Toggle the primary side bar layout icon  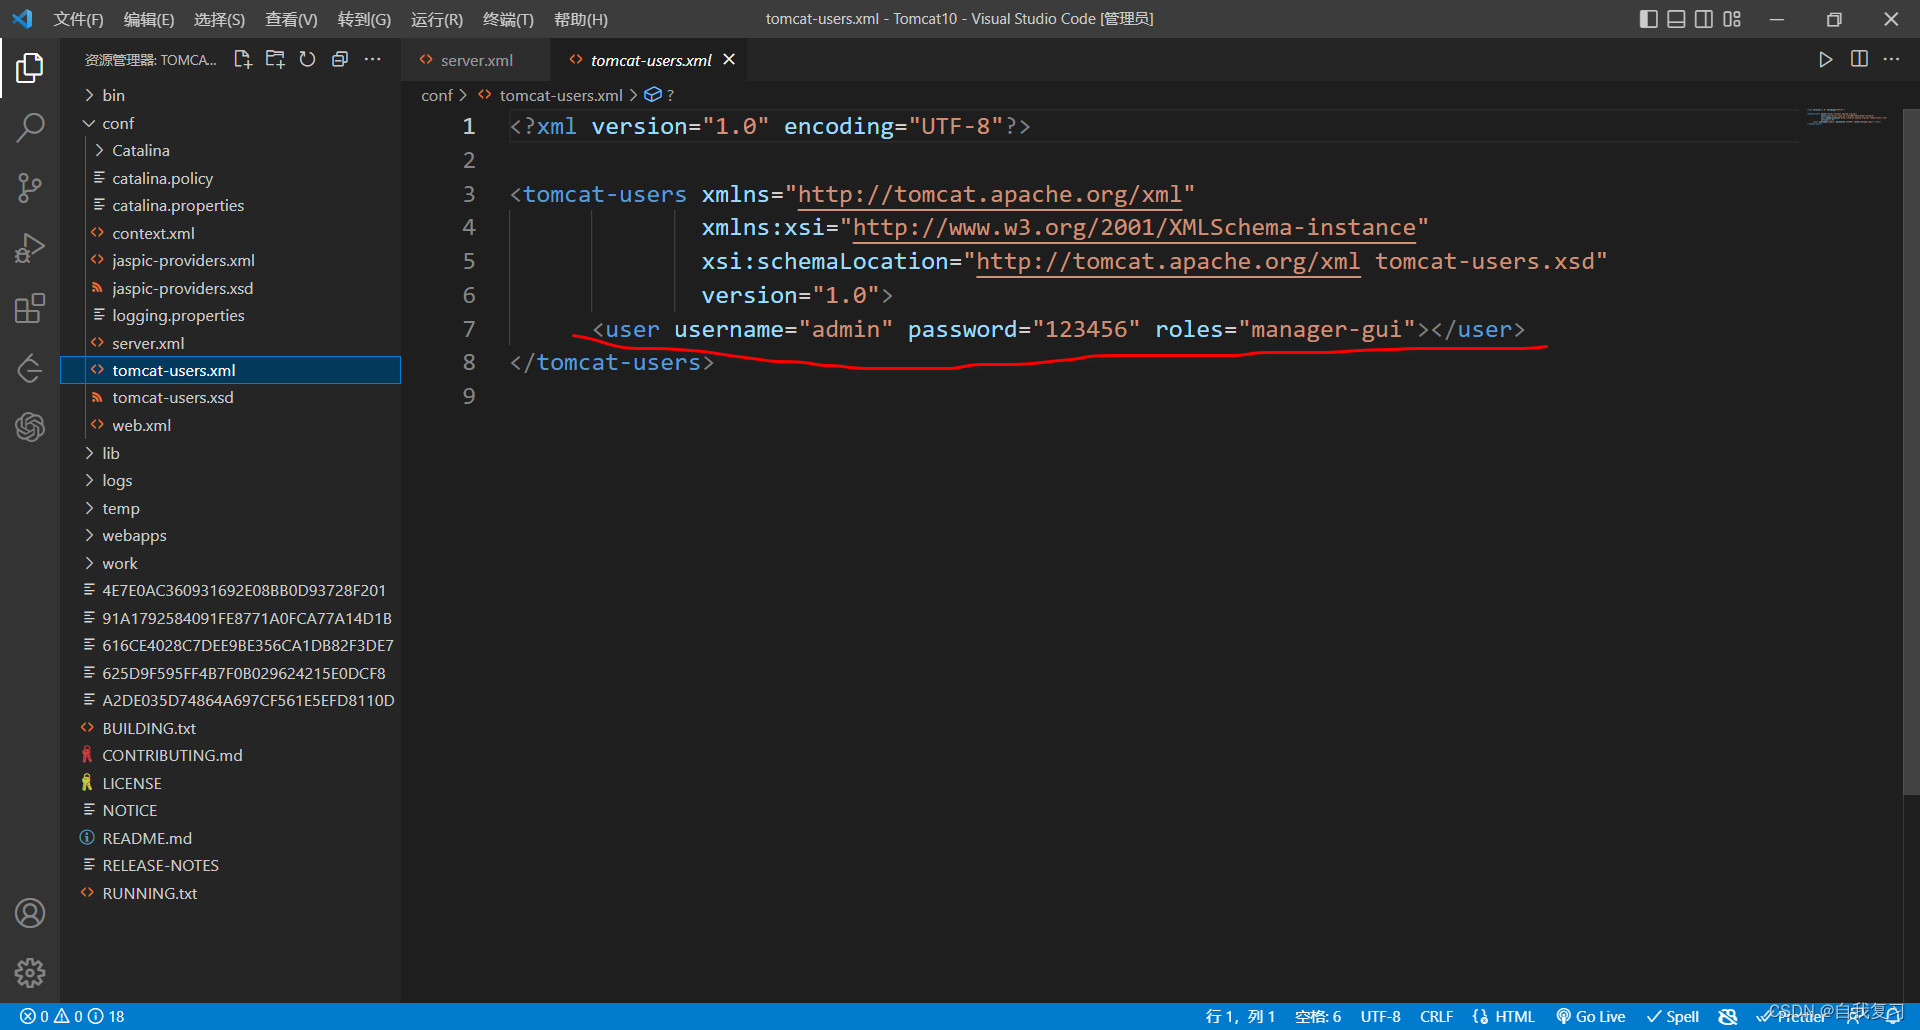(x=1649, y=19)
